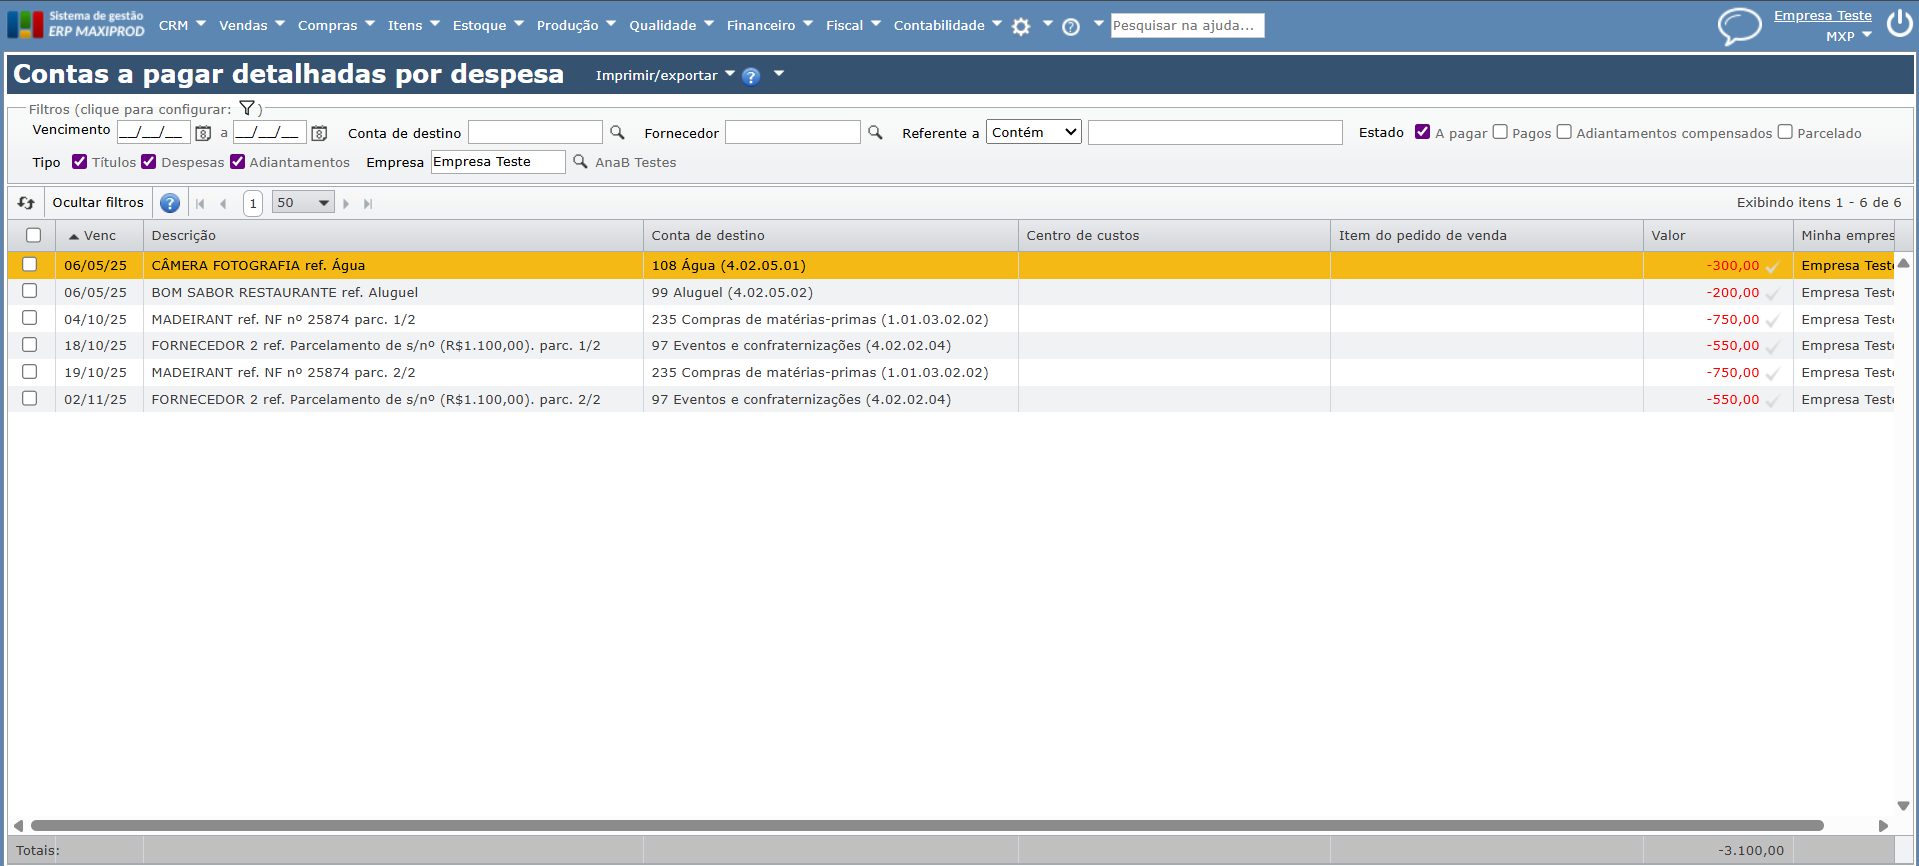Open the start date calendar picker
Image resolution: width=1919 pixels, height=866 pixels.
click(x=203, y=133)
